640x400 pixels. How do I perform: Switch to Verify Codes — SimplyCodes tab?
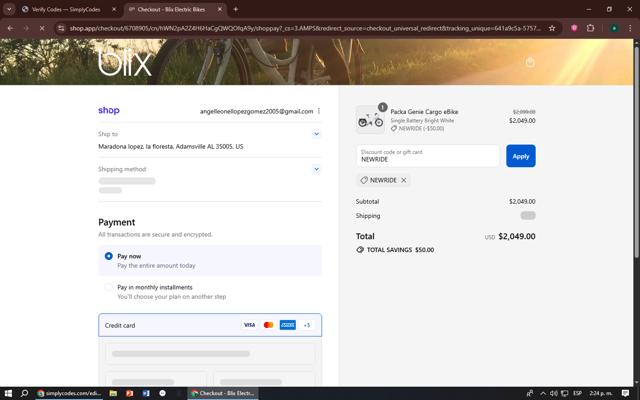coord(66,9)
